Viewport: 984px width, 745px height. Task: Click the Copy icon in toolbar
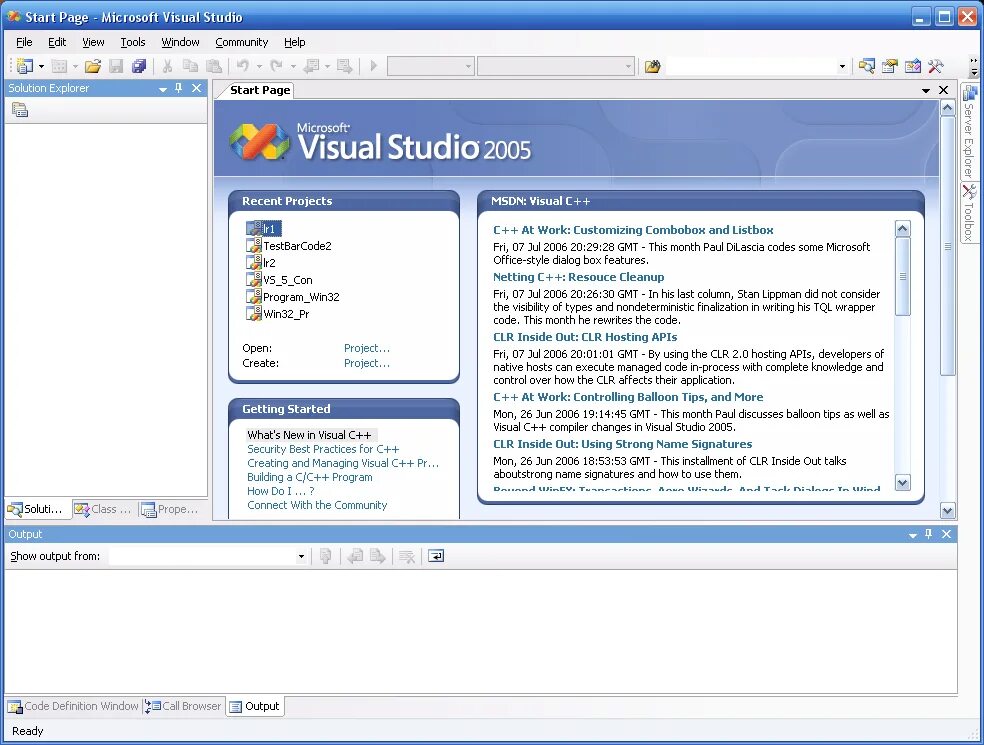190,66
